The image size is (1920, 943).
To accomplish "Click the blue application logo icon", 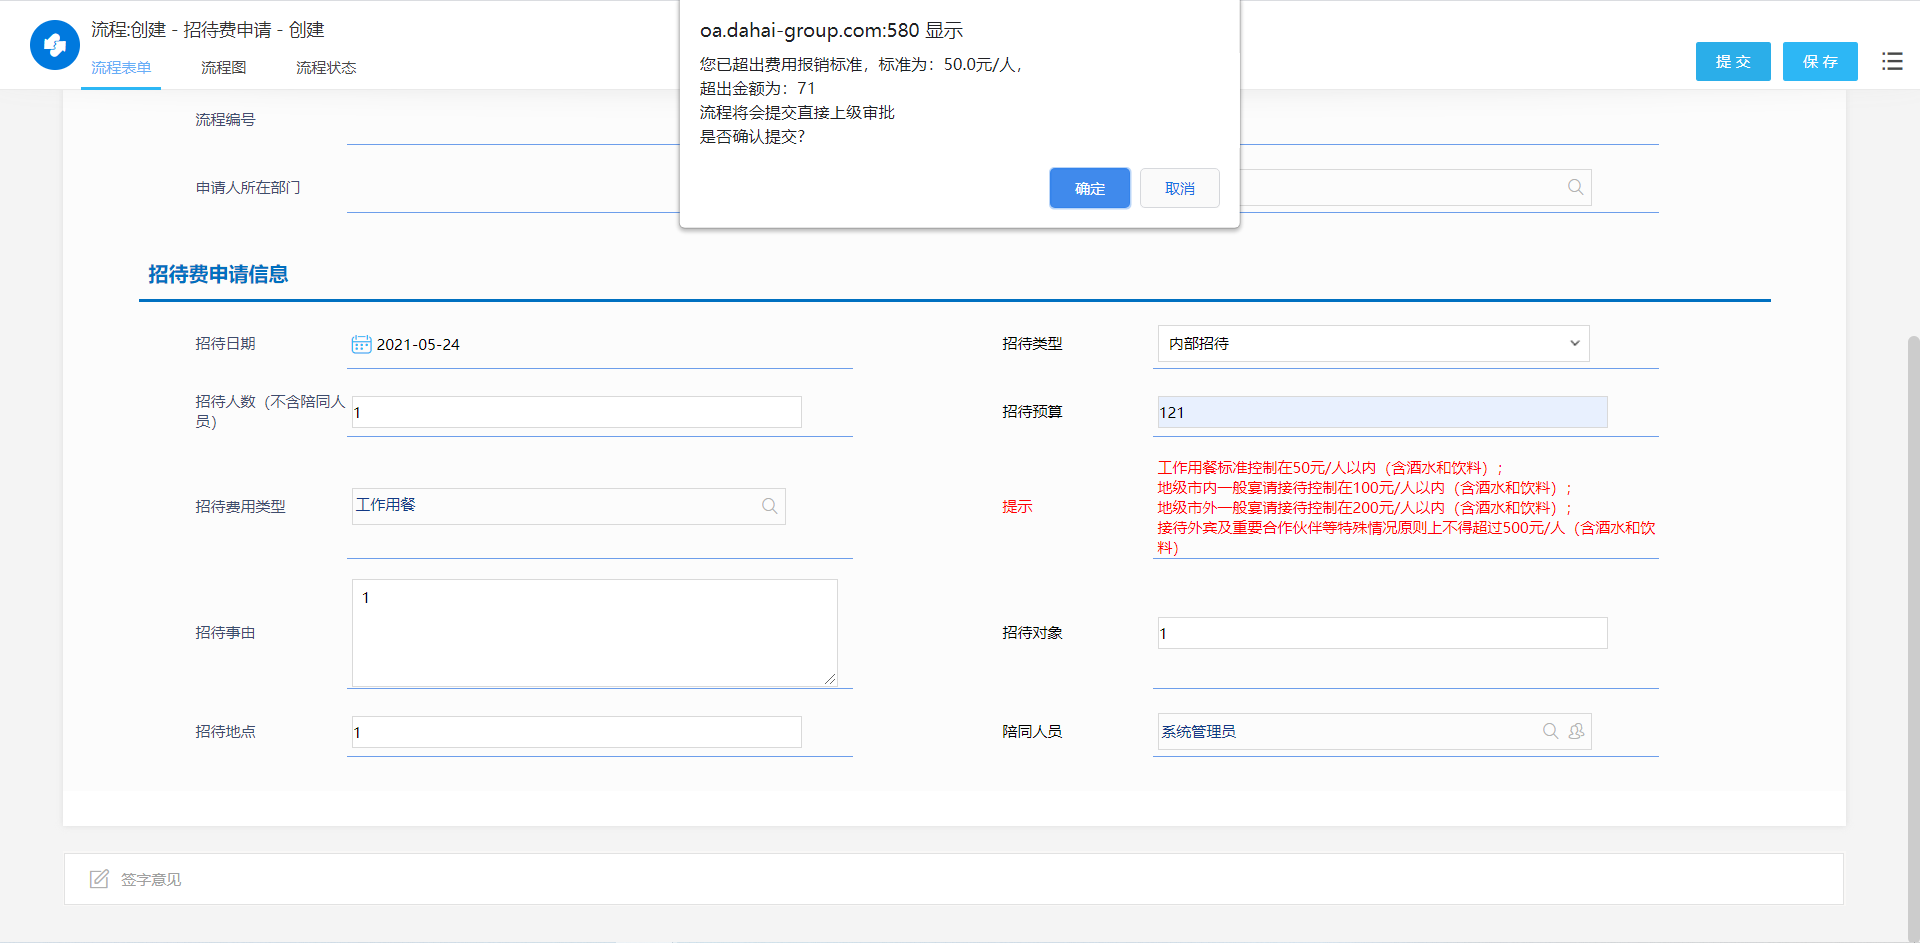I will (x=55, y=45).
